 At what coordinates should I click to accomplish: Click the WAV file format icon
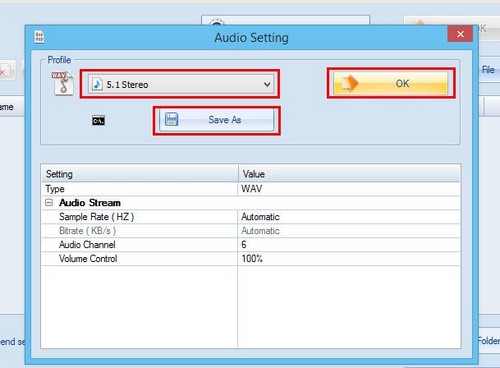[x=63, y=83]
